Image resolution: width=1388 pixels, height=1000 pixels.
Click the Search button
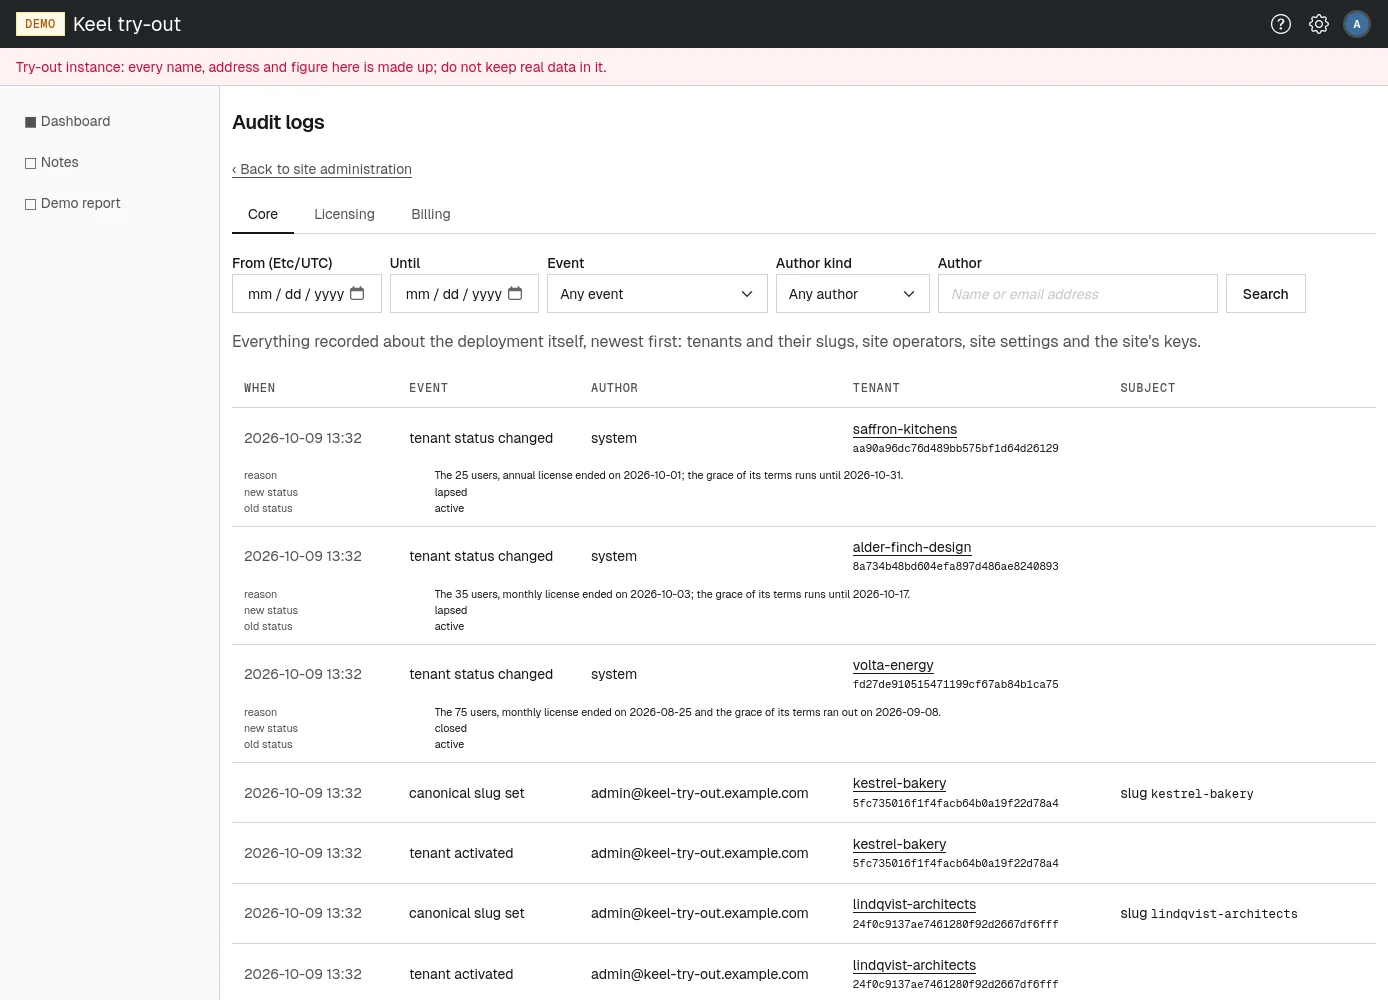point(1265,294)
